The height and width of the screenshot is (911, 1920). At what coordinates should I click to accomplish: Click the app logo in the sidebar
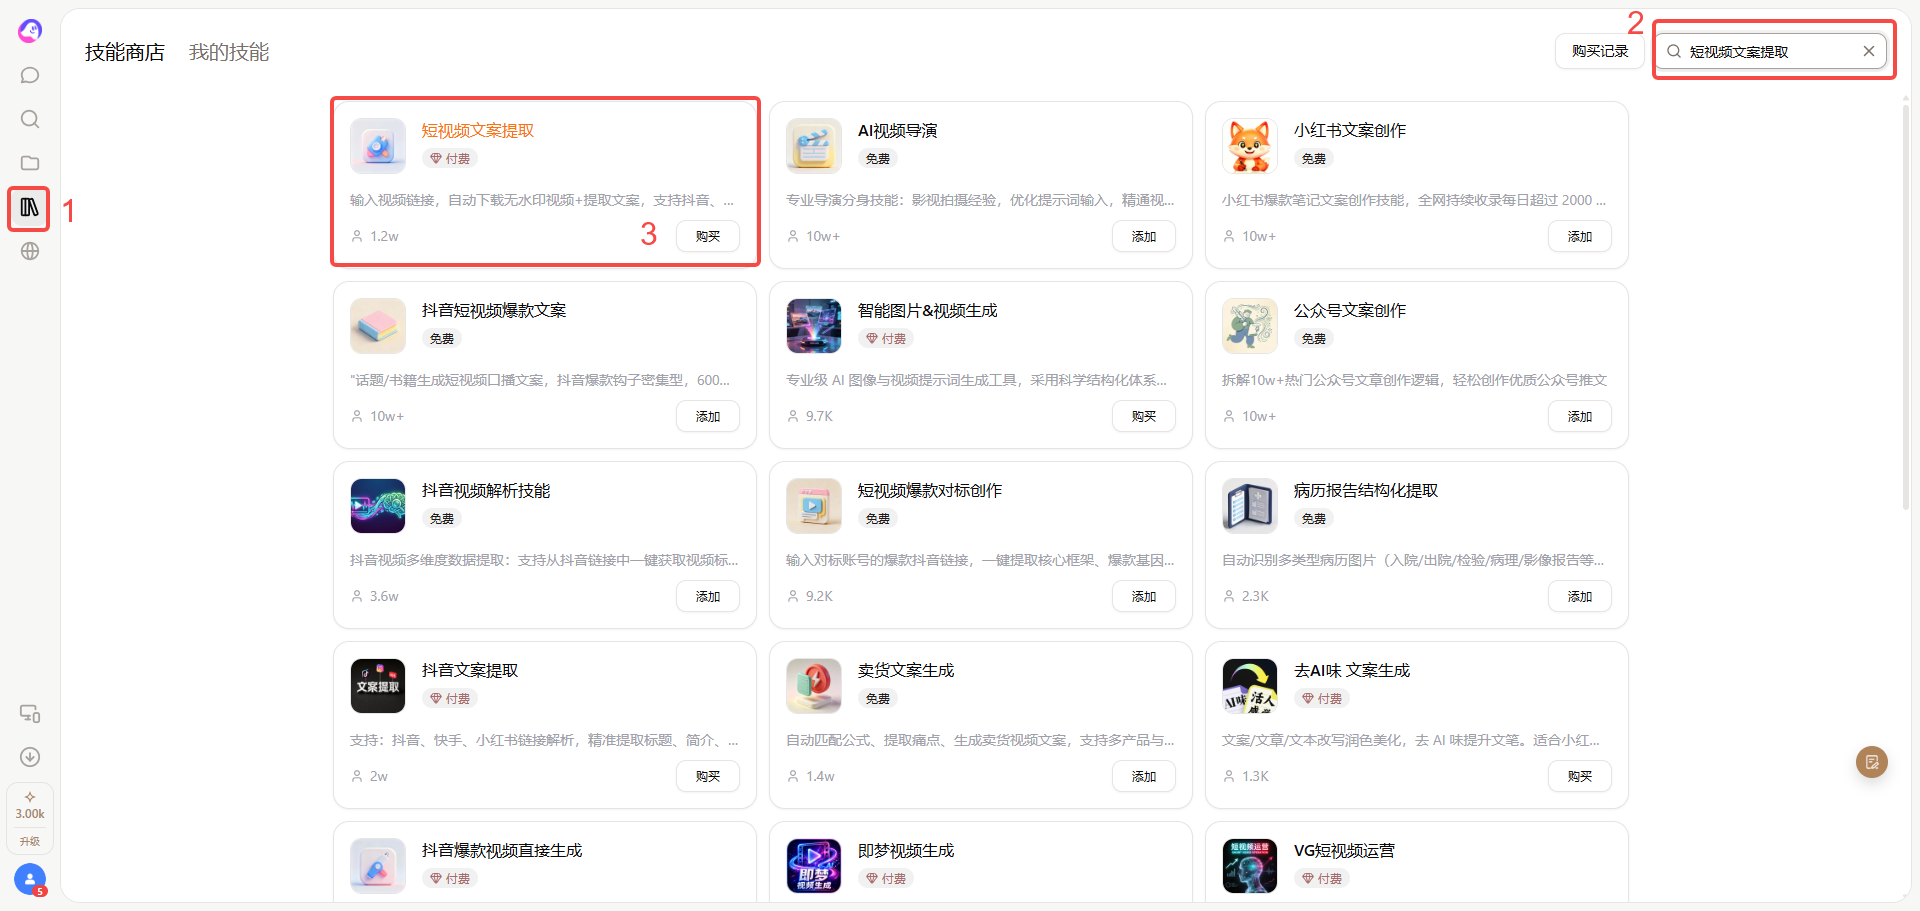click(x=30, y=31)
